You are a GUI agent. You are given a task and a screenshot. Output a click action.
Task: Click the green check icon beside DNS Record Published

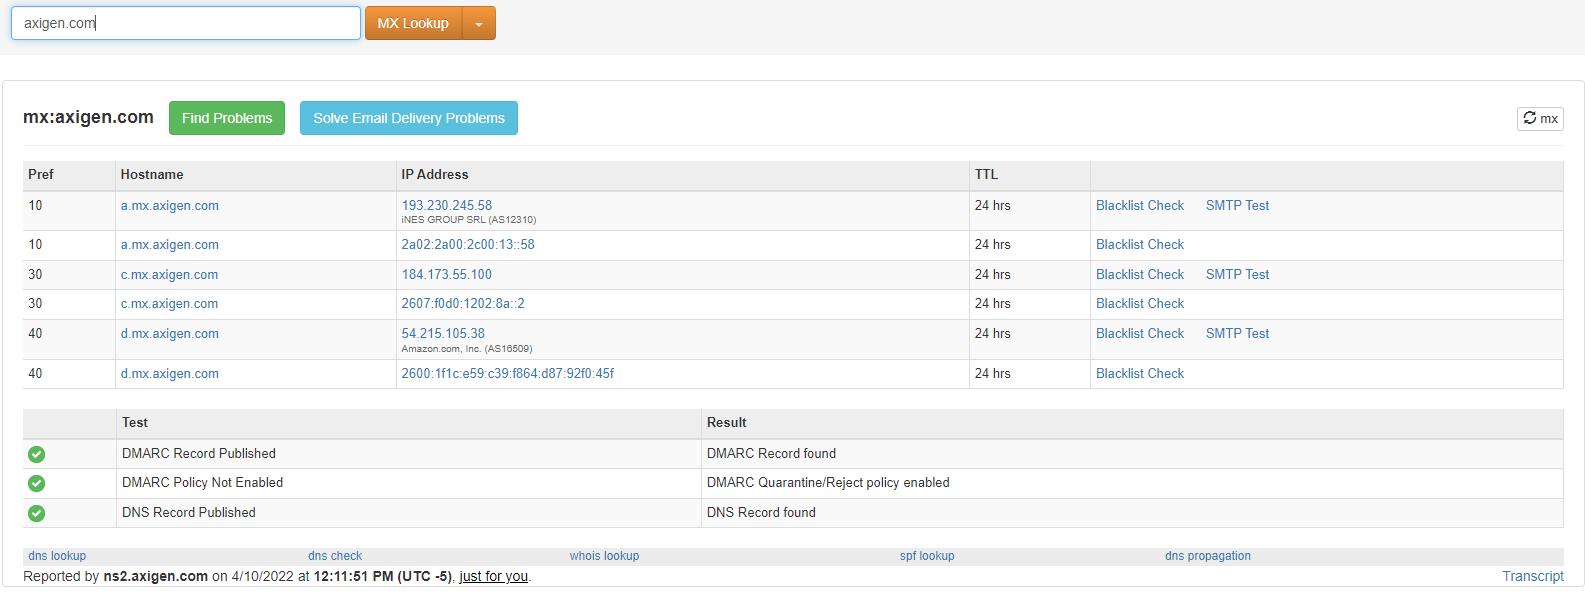click(x=37, y=513)
